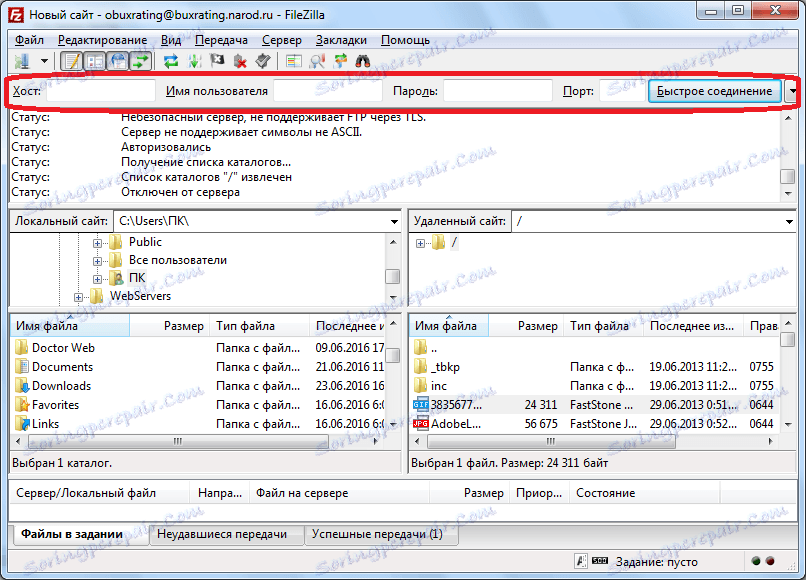Click the encryption status icon in status bar

tap(581, 561)
